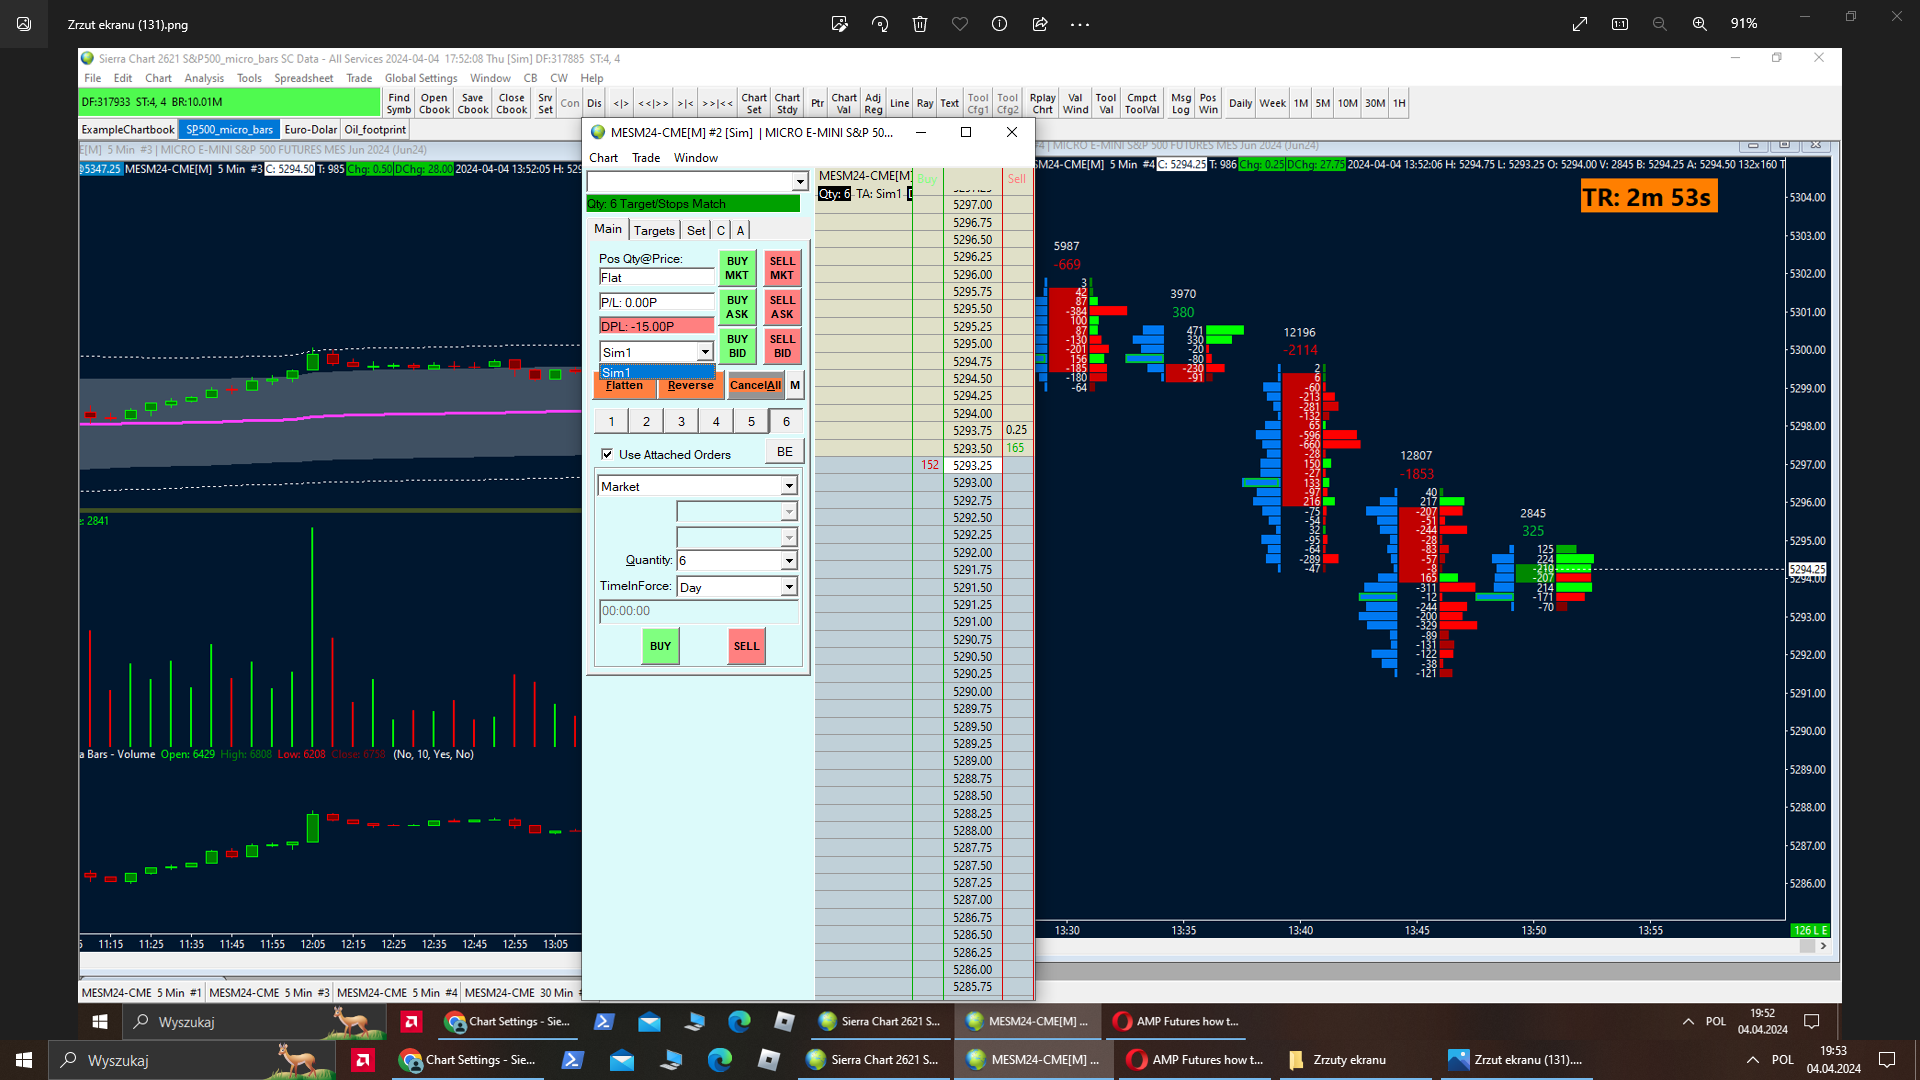Screen dimensions: 1920x1080
Task: Switch to the Targets tab
Action: click(654, 230)
